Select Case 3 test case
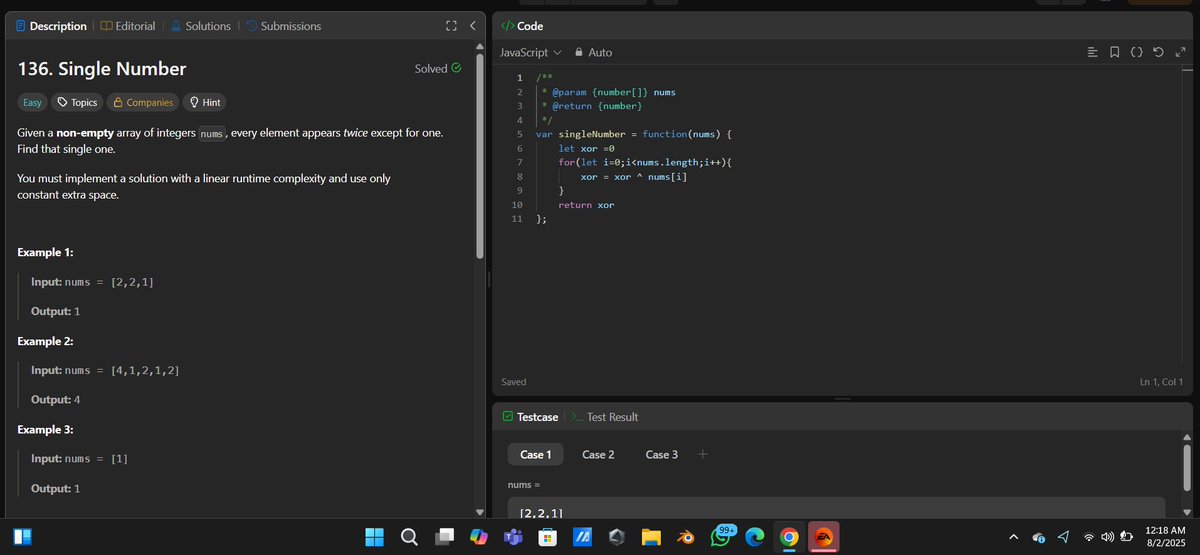The width and height of the screenshot is (1200, 555). point(662,454)
